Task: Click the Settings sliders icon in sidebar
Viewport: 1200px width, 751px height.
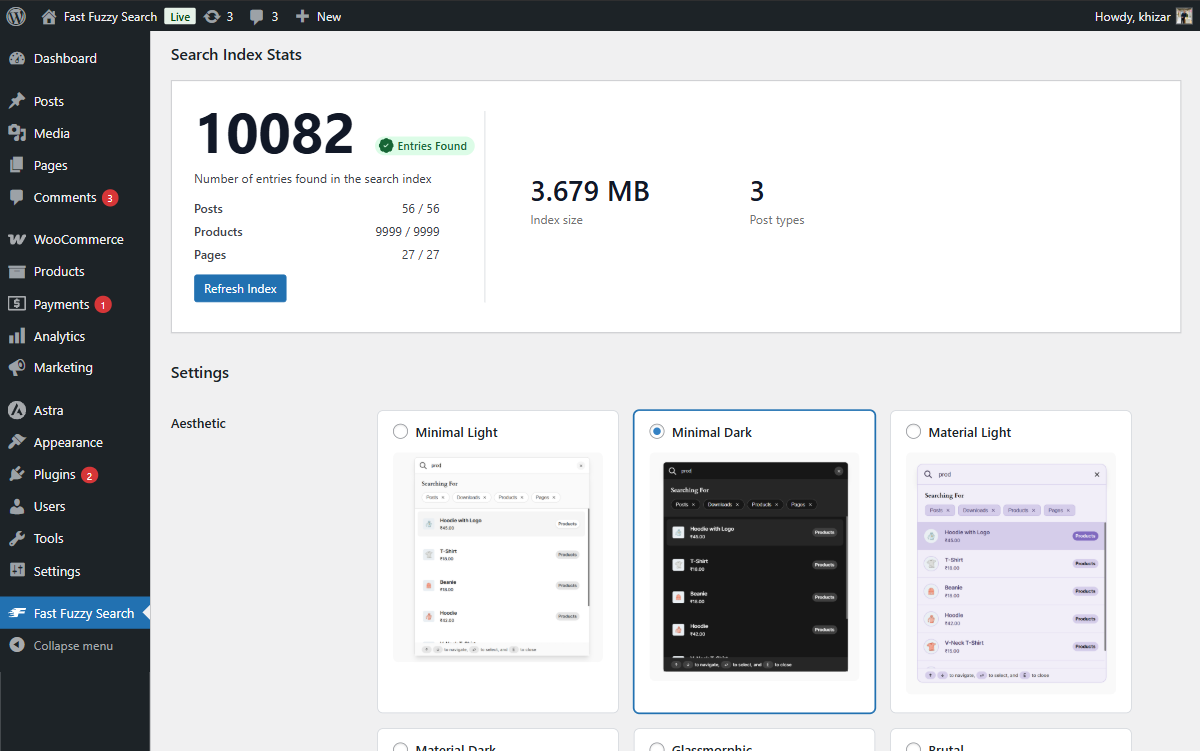Action: tap(17, 571)
